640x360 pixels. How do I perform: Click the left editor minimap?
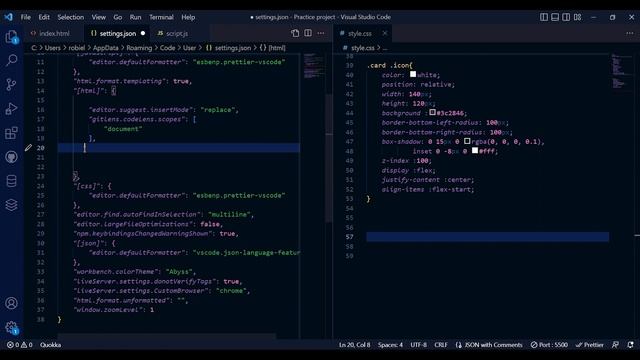pyautogui.click(x=313, y=66)
